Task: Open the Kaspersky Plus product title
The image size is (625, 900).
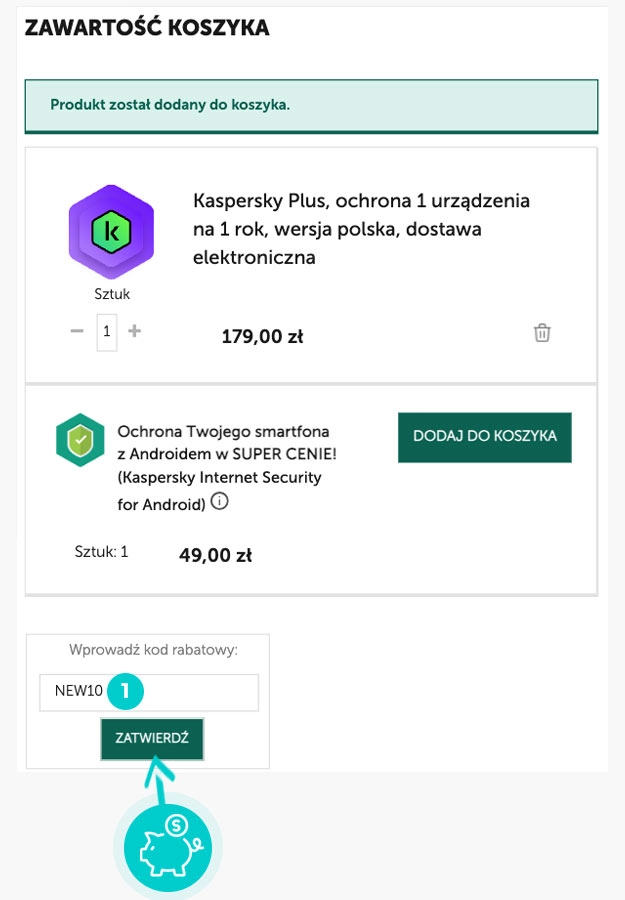Action: (x=361, y=229)
